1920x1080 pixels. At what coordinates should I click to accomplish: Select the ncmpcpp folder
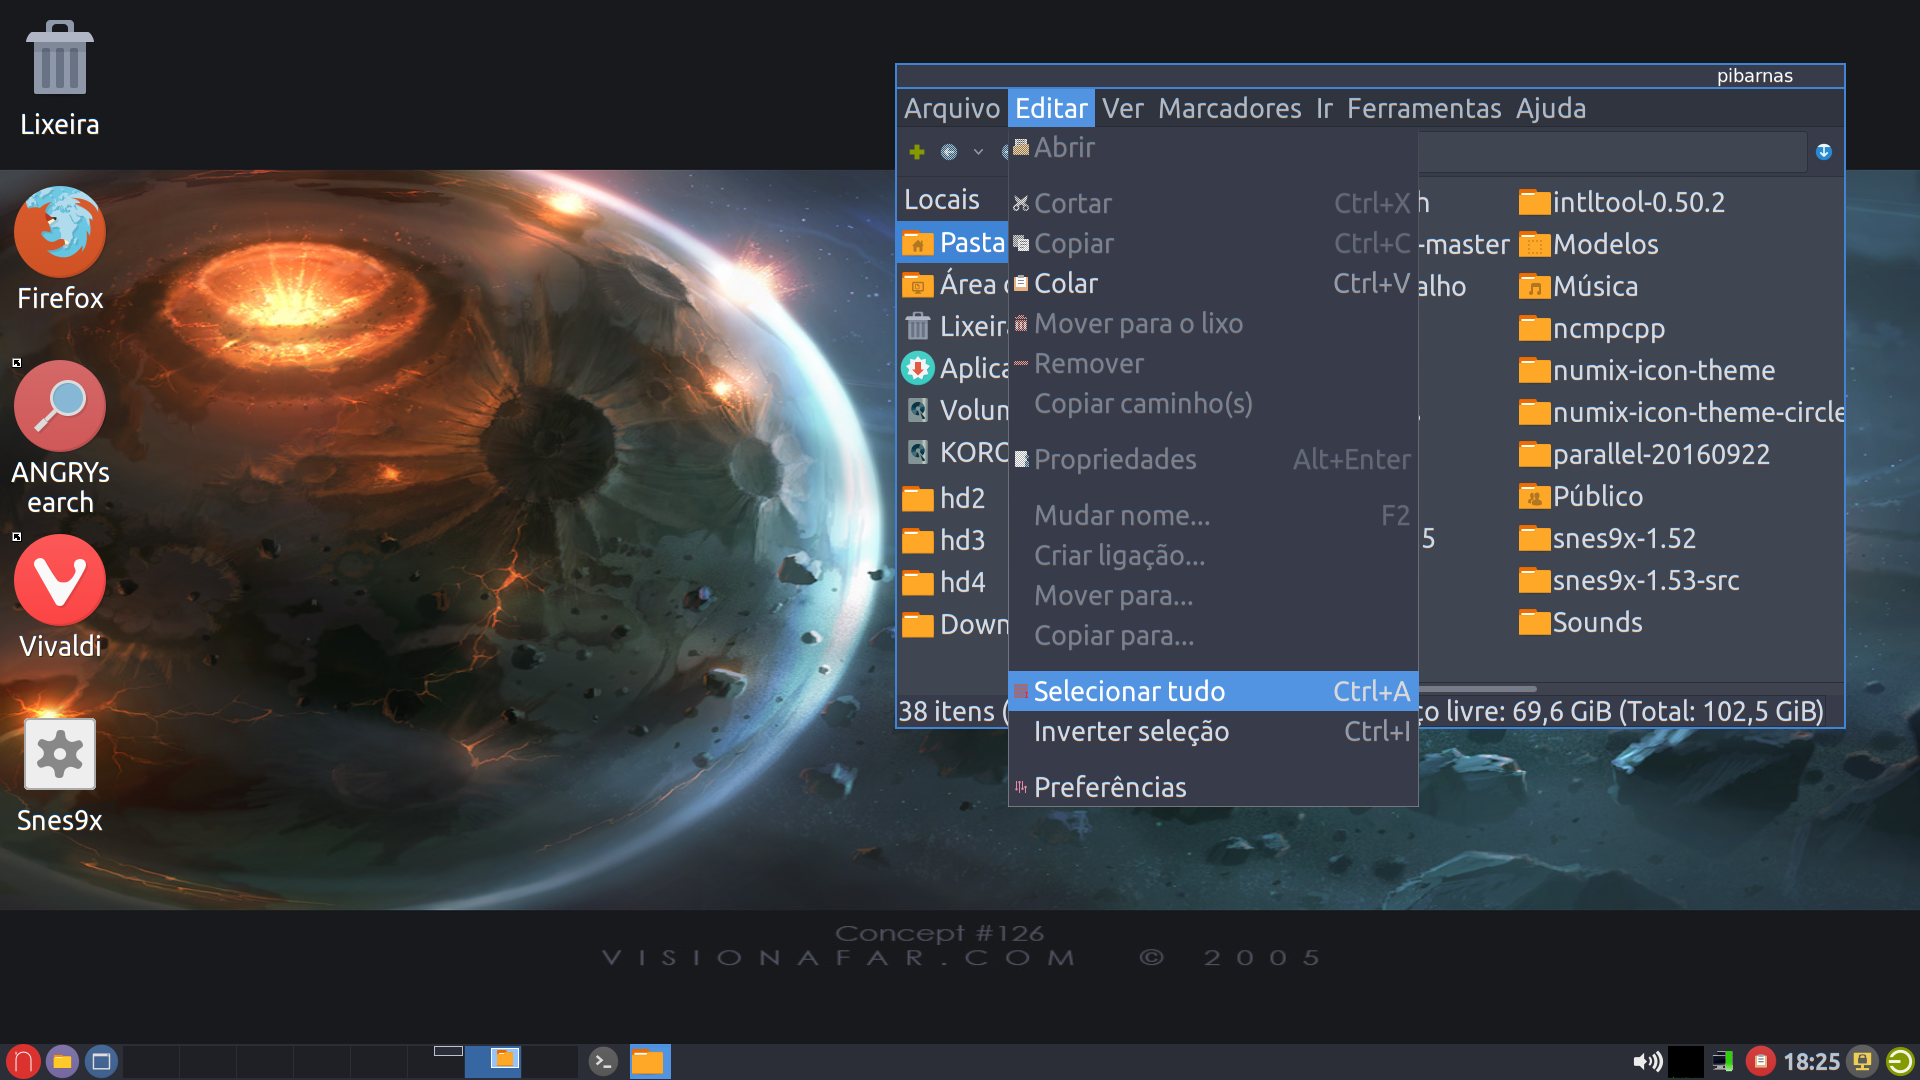click(x=1591, y=328)
